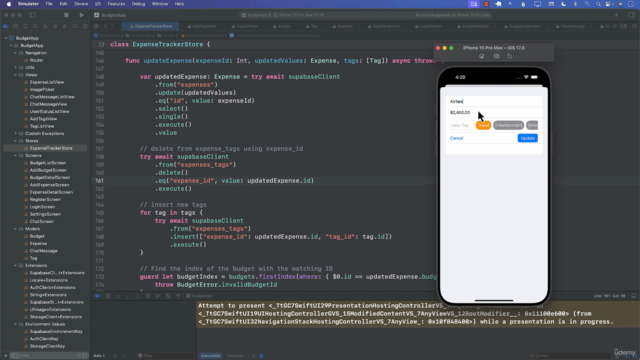Viewport: 640px width, 360px height.
Task: Open Spotlight search in menu bar
Action: [x=598, y=4]
